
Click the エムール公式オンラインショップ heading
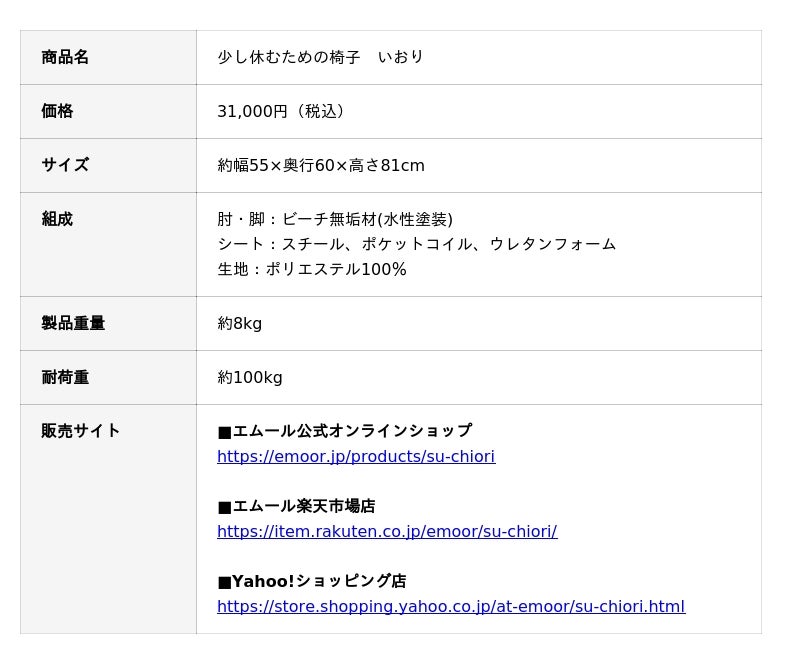345,431
